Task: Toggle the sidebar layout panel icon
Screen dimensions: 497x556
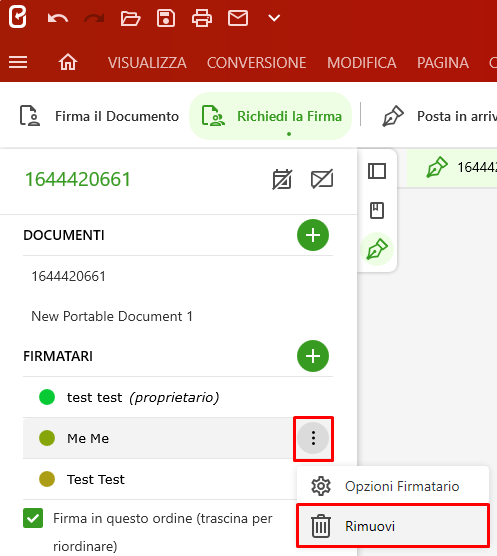Action: pos(377,171)
